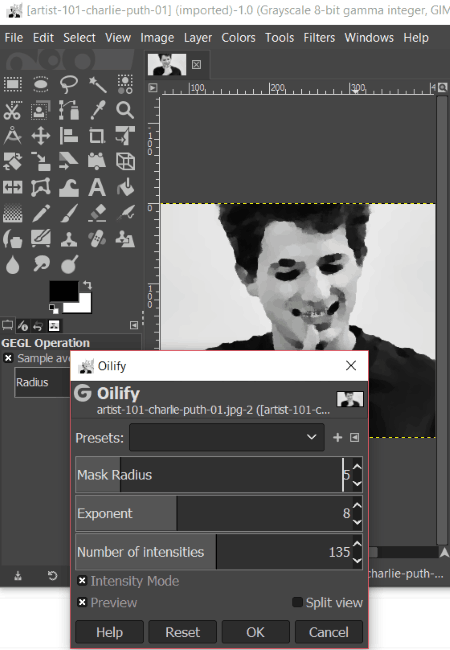450x650 pixels.
Task: Select the Shear tool
Action: pyautogui.click(x=69, y=162)
